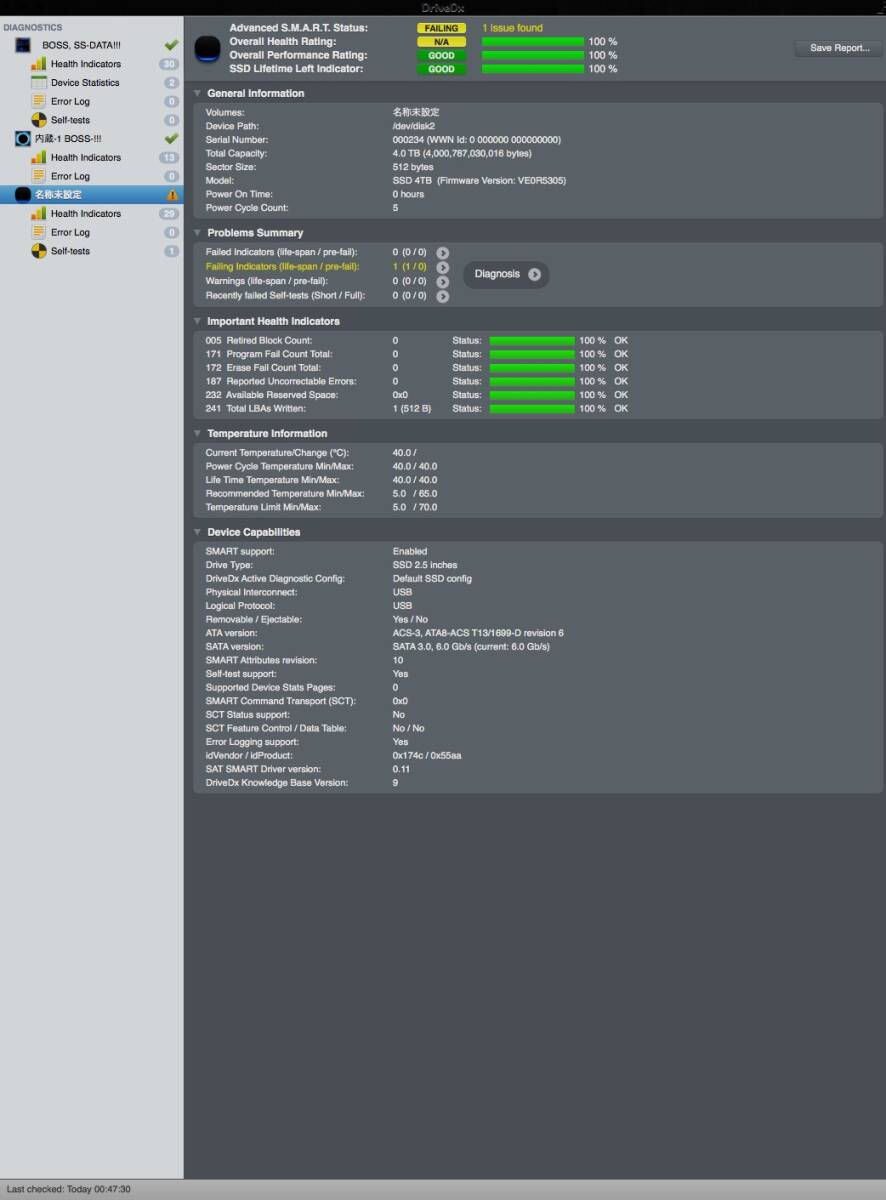Click the Health Indicators bar chart icon for 内蔵-1 BOSS-!!!
This screenshot has width=886, height=1200.
pos(39,157)
